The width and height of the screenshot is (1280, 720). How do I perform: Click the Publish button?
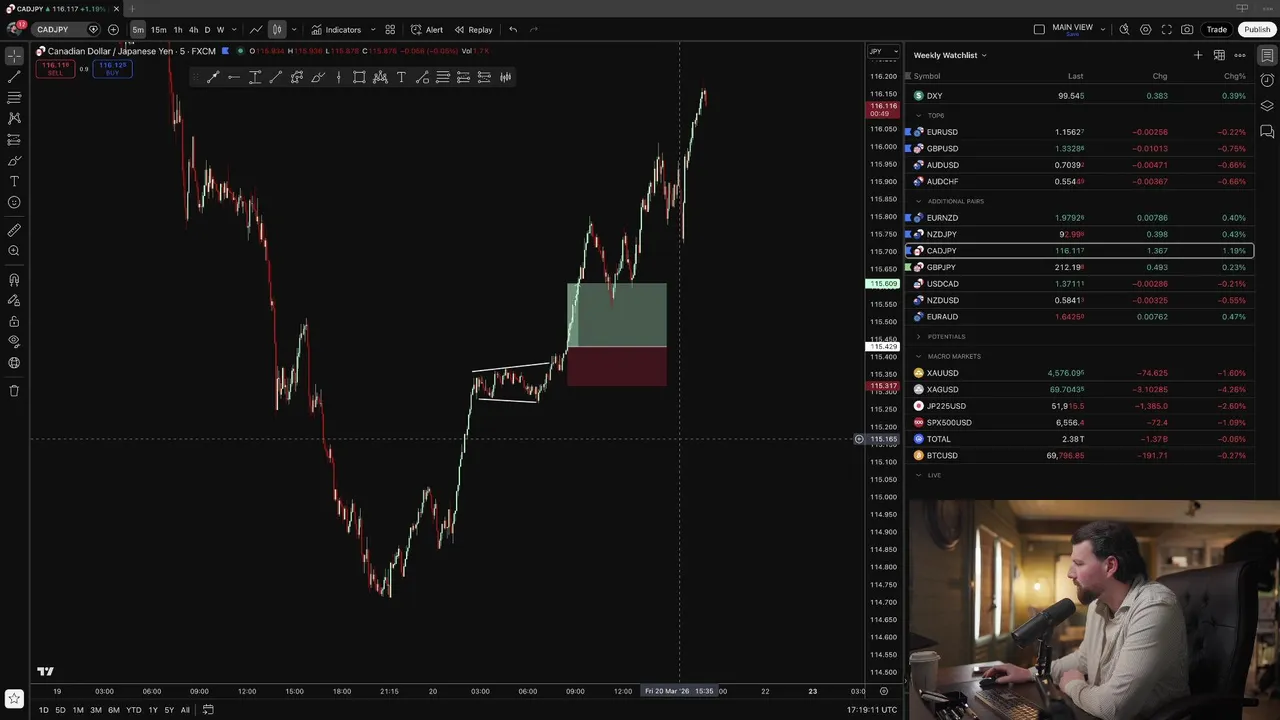click(1257, 30)
